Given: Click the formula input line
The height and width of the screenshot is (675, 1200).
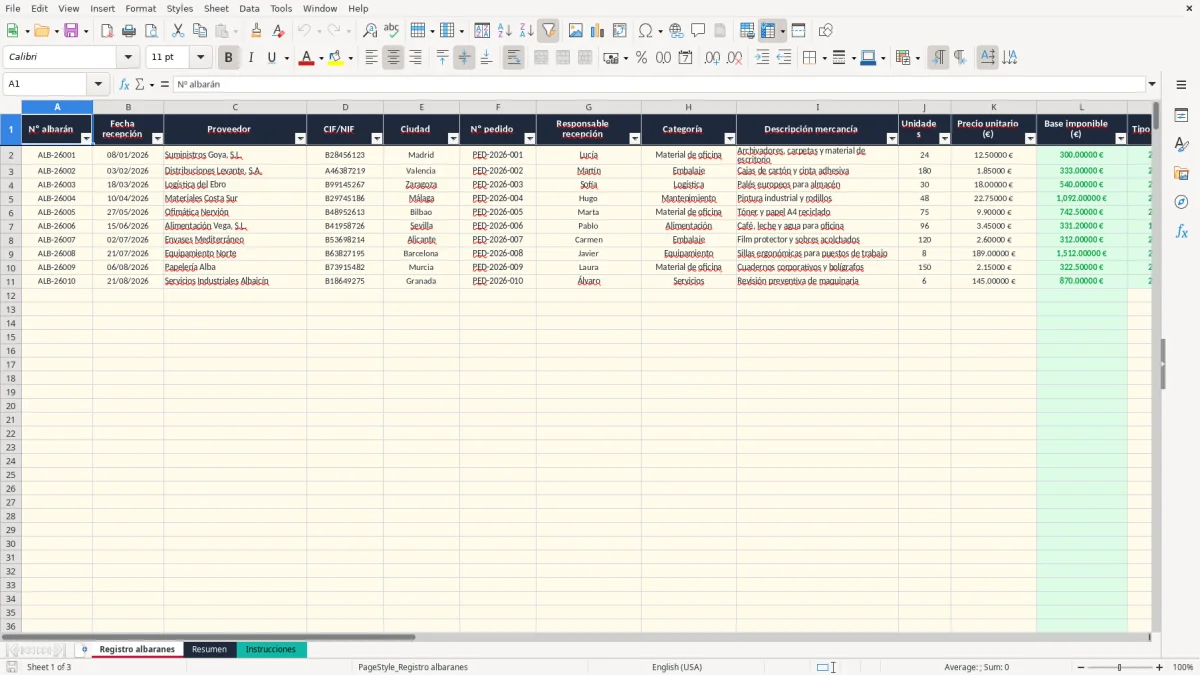Looking at the screenshot, I should coord(658,84).
